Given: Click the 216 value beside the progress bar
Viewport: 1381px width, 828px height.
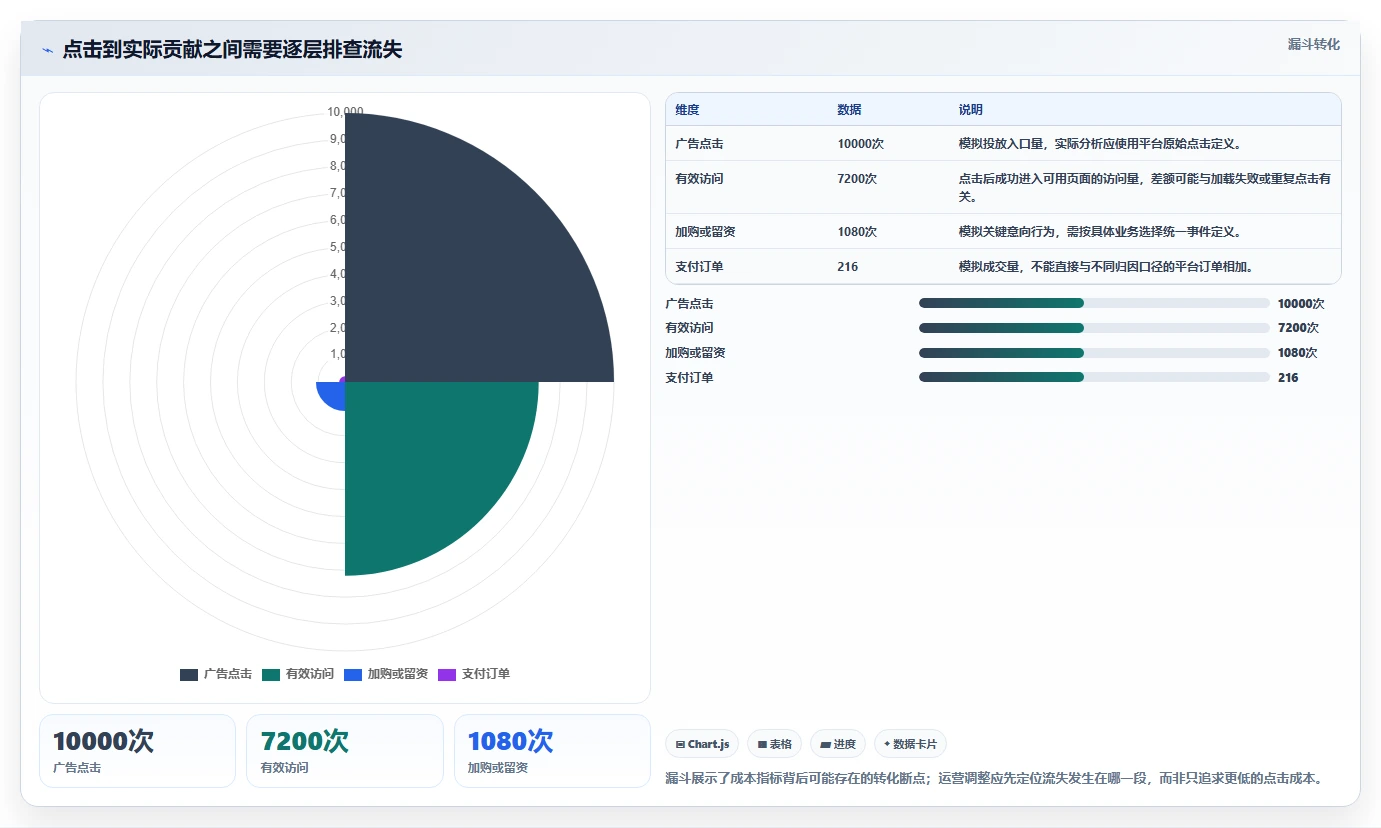Looking at the screenshot, I should click(x=1288, y=377).
